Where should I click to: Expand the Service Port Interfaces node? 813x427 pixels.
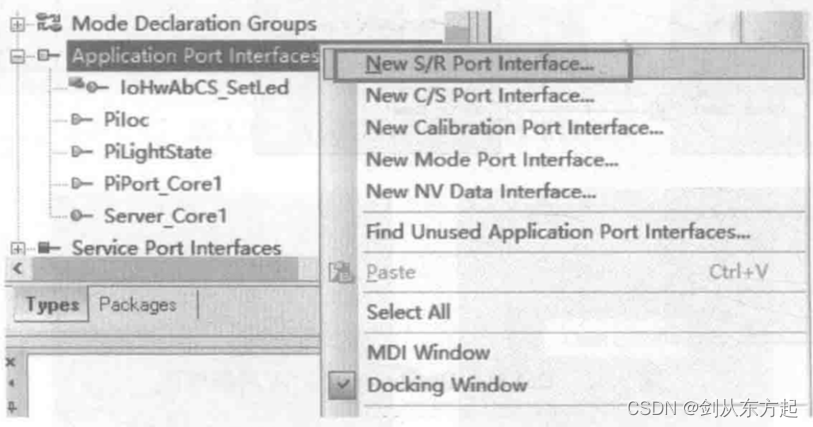17,248
